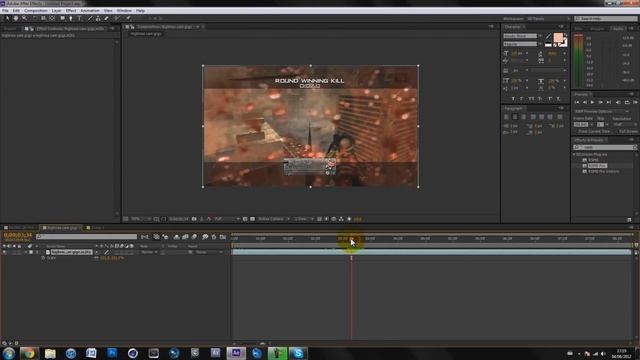This screenshot has width=640, height=360.
Task: Open the Animation menu
Action: pyautogui.click(x=90, y=11)
